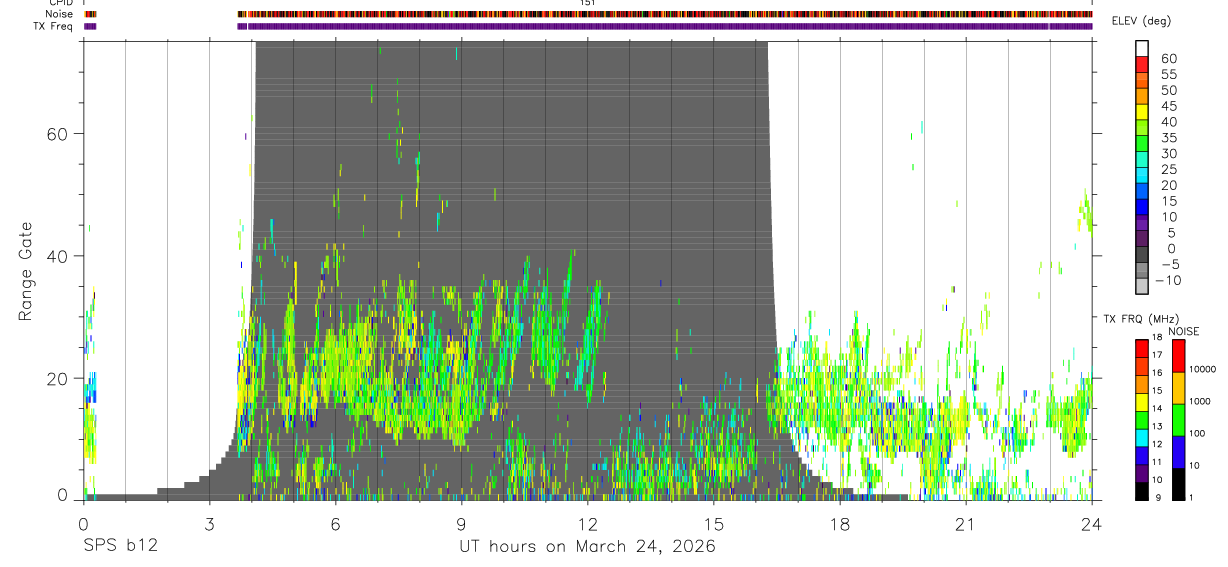Click the '3' tick on the hours axis

pyautogui.click(x=209, y=523)
